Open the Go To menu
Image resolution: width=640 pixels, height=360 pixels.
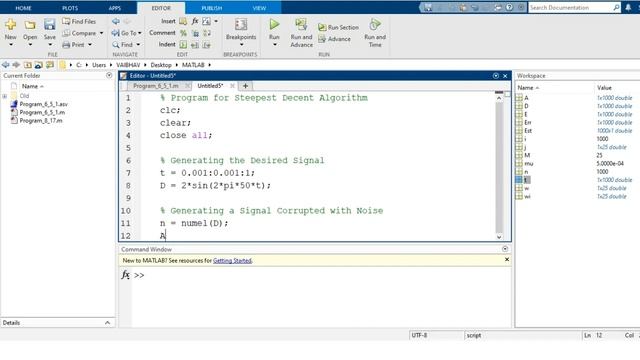point(127,33)
